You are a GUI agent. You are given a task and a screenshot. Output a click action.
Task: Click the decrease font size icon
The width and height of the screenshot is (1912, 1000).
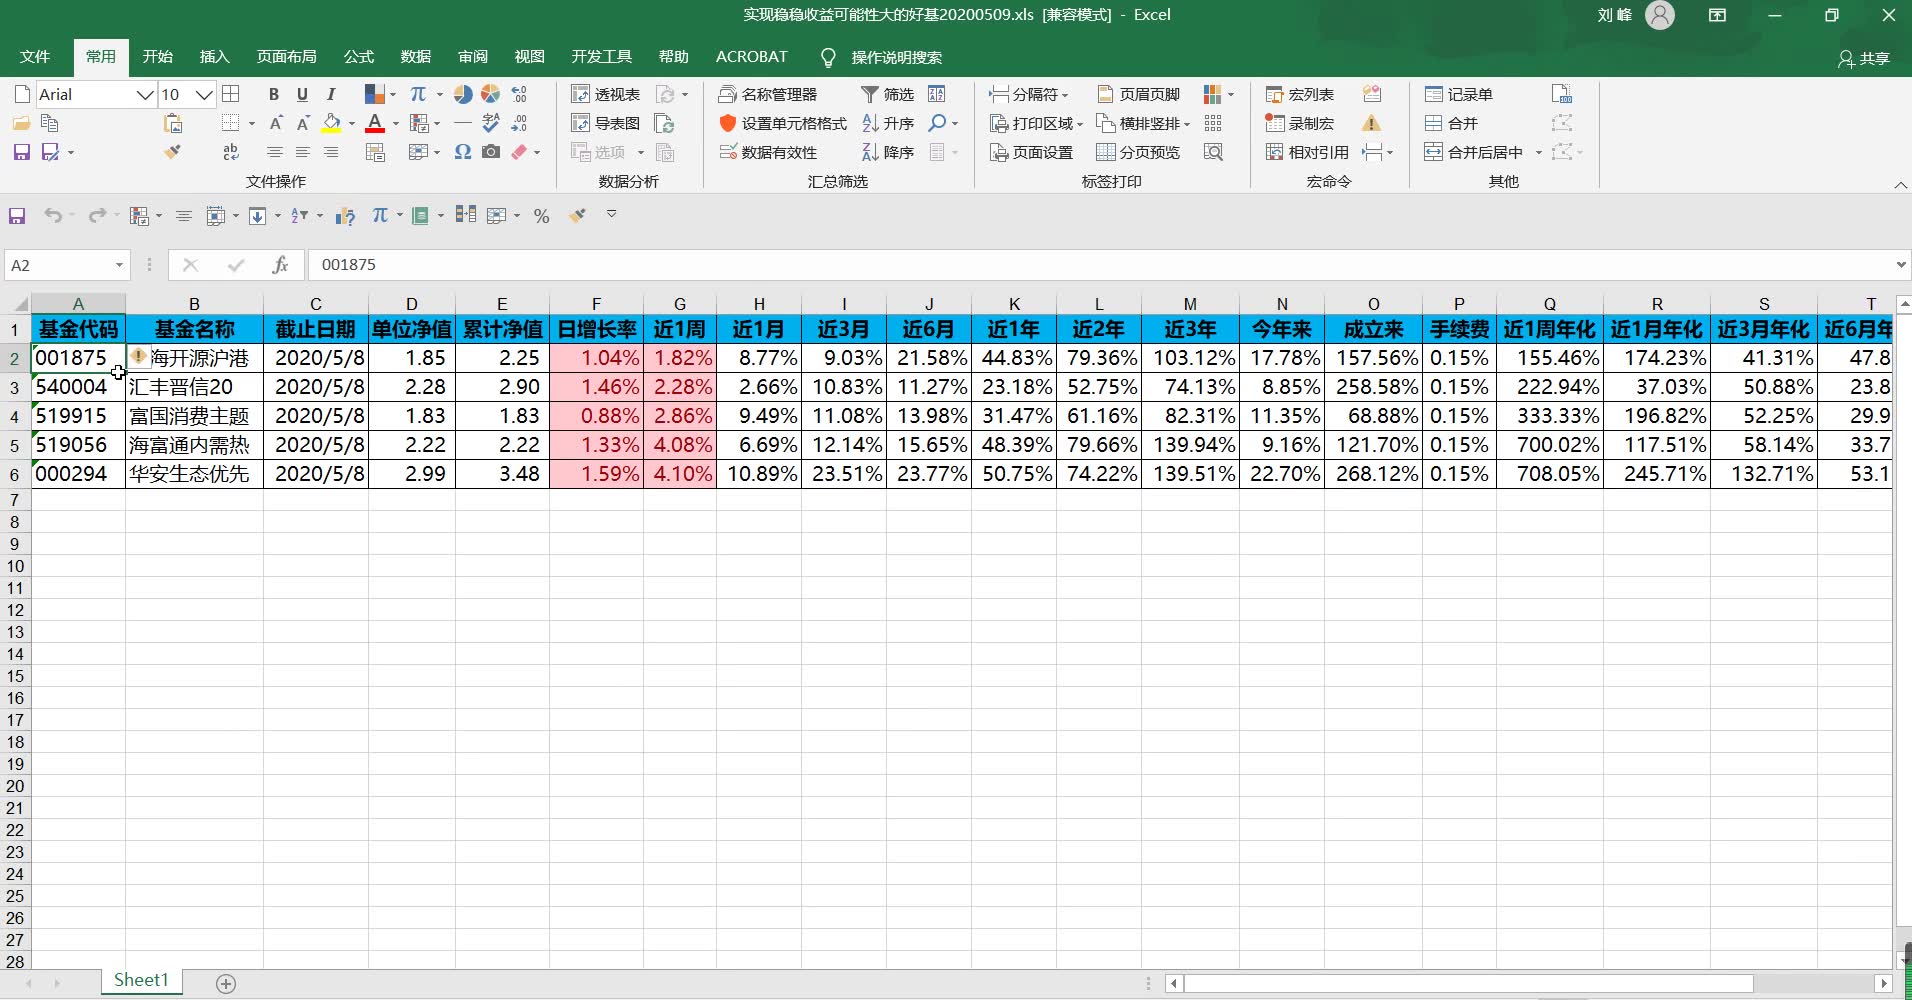pyautogui.click(x=303, y=123)
